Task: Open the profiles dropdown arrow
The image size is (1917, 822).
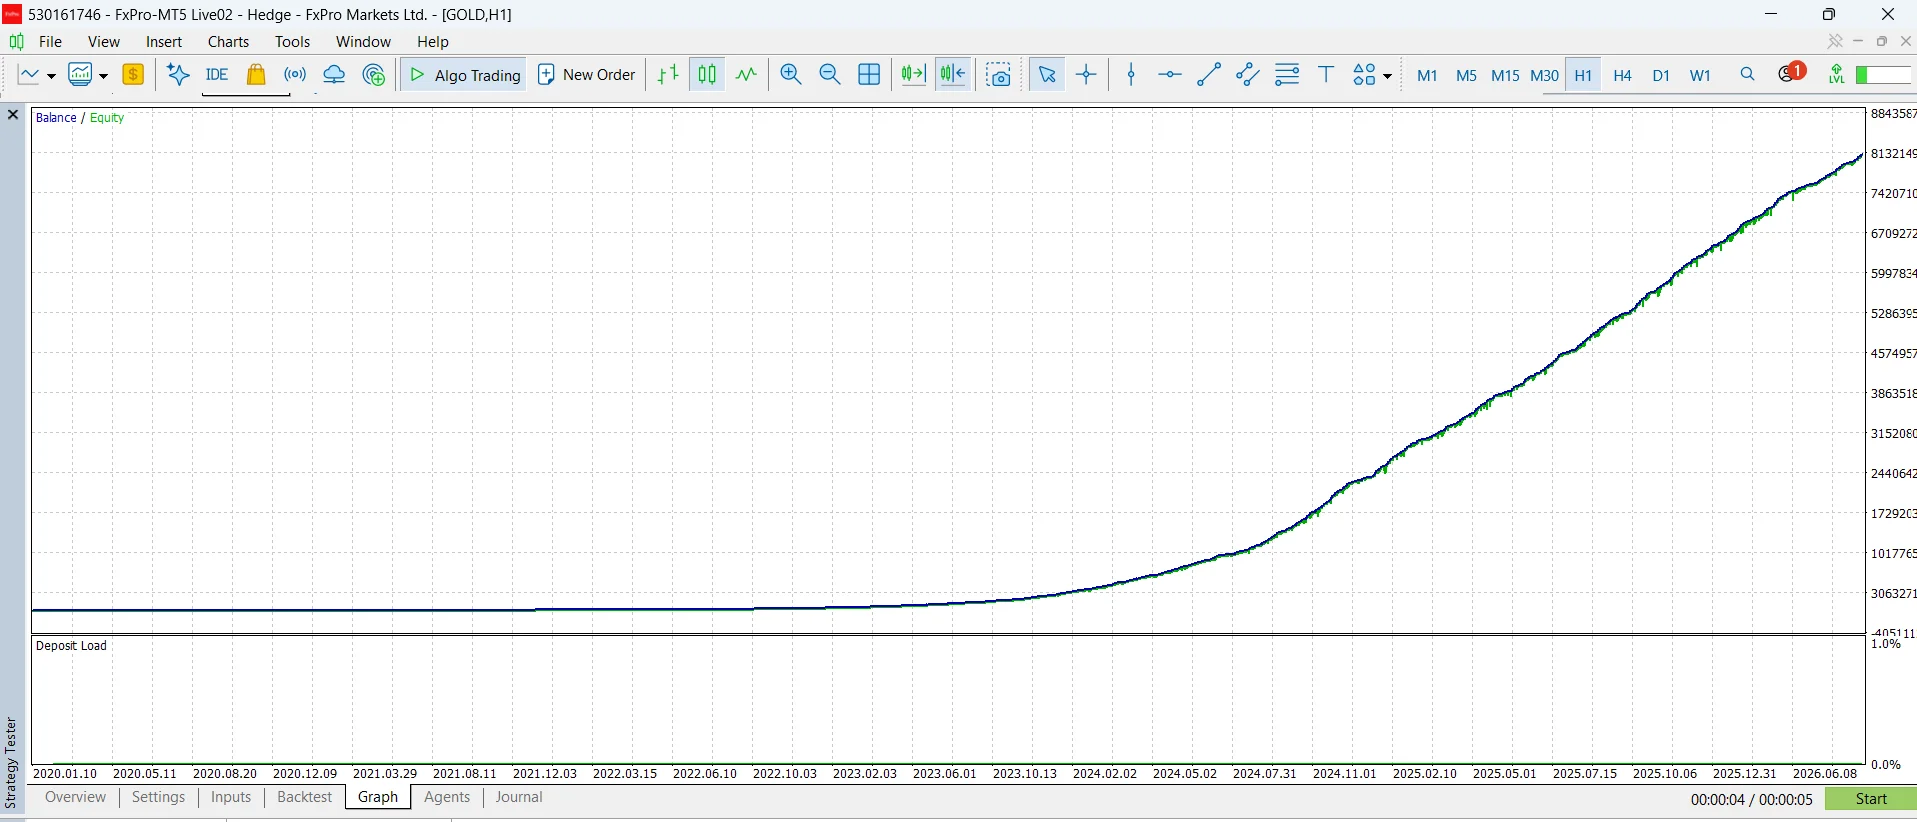Action: (x=103, y=76)
